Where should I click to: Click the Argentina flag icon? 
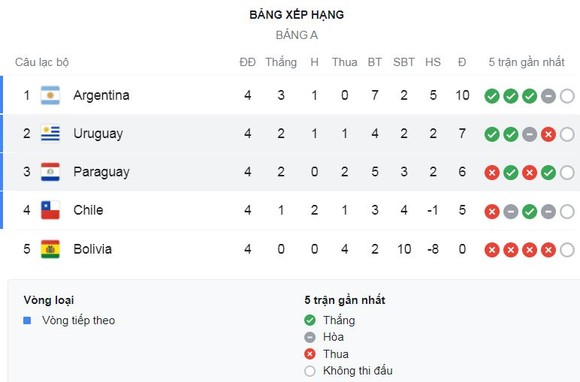tap(50, 95)
